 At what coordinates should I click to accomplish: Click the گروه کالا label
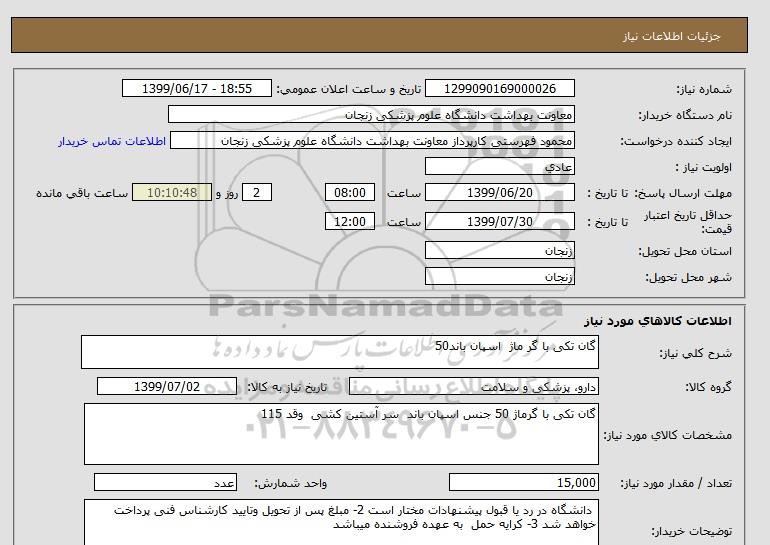coord(708,387)
